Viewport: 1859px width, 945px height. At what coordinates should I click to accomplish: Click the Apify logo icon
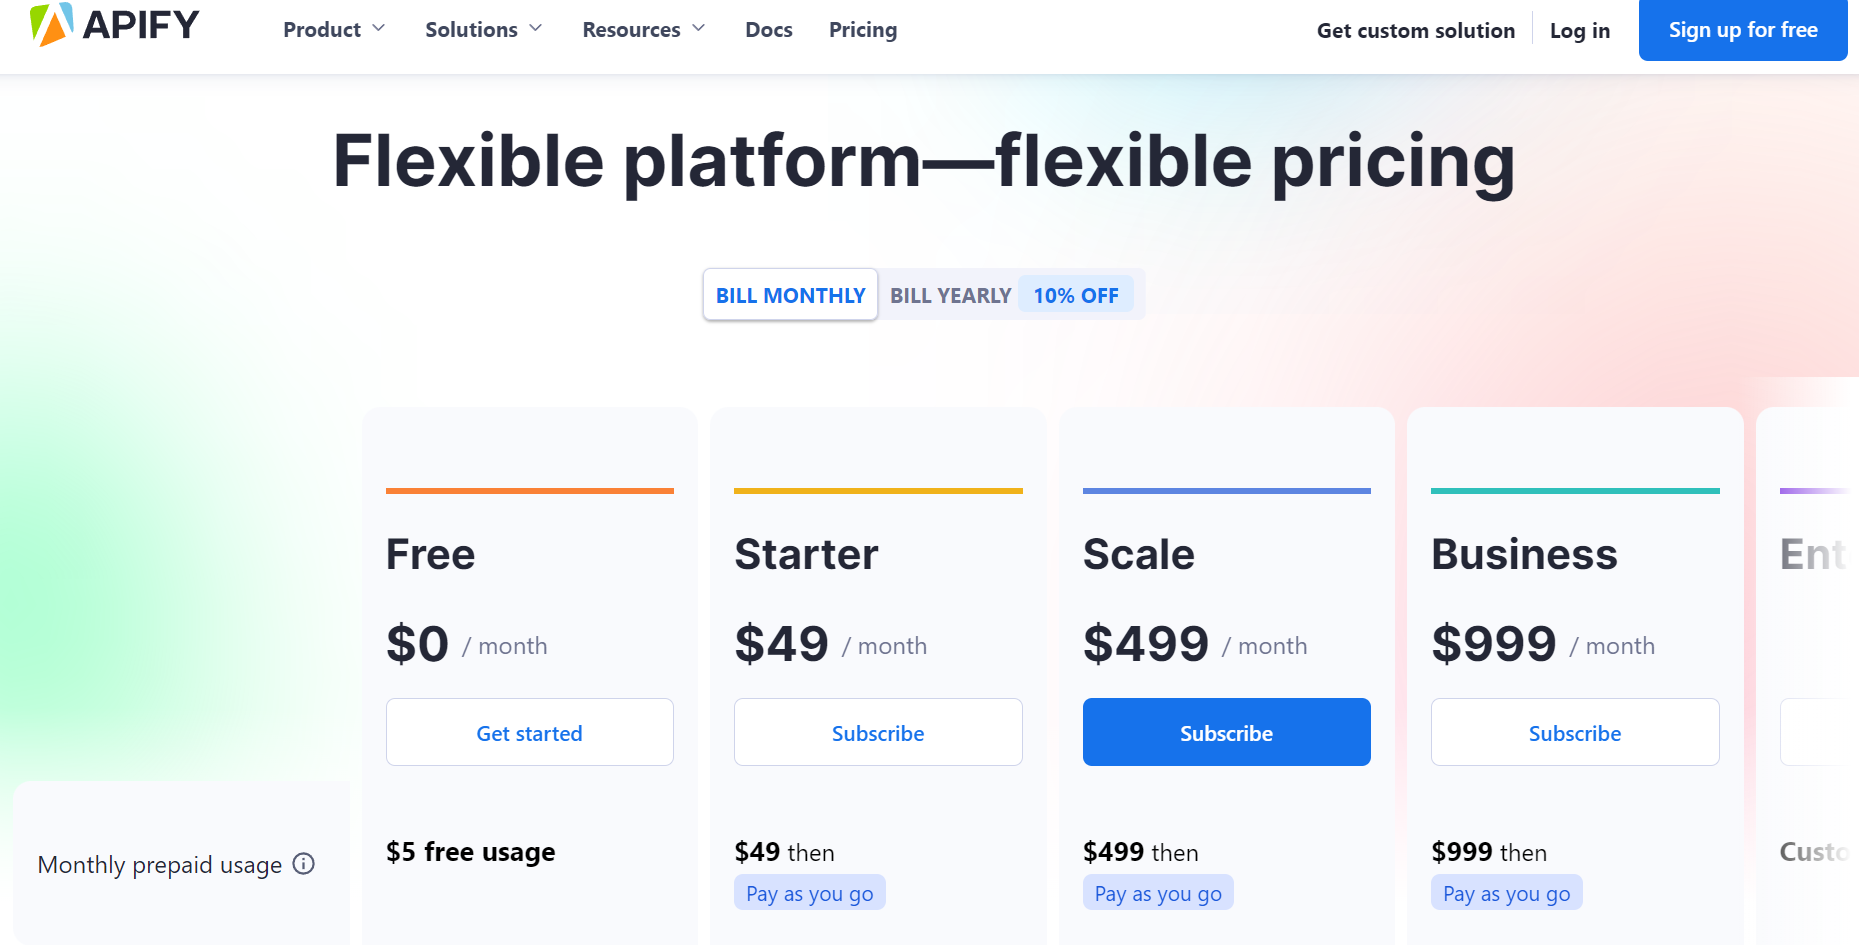click(x=51, y=25)
